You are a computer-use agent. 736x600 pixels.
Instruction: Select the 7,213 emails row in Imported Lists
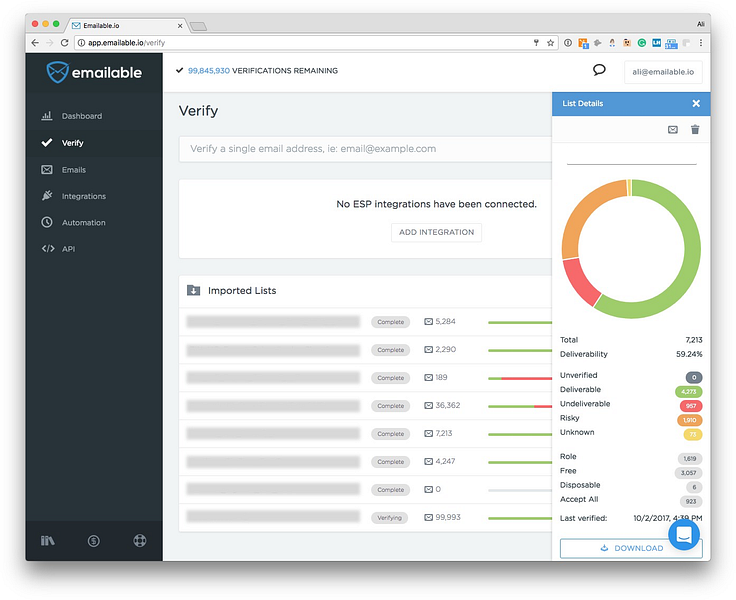point(365,433)
